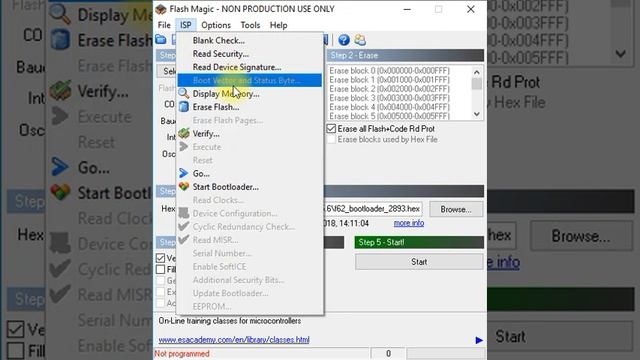Click the two-people toolbar icon
This screenshot has height=360, width=640.
click(360, 40)
